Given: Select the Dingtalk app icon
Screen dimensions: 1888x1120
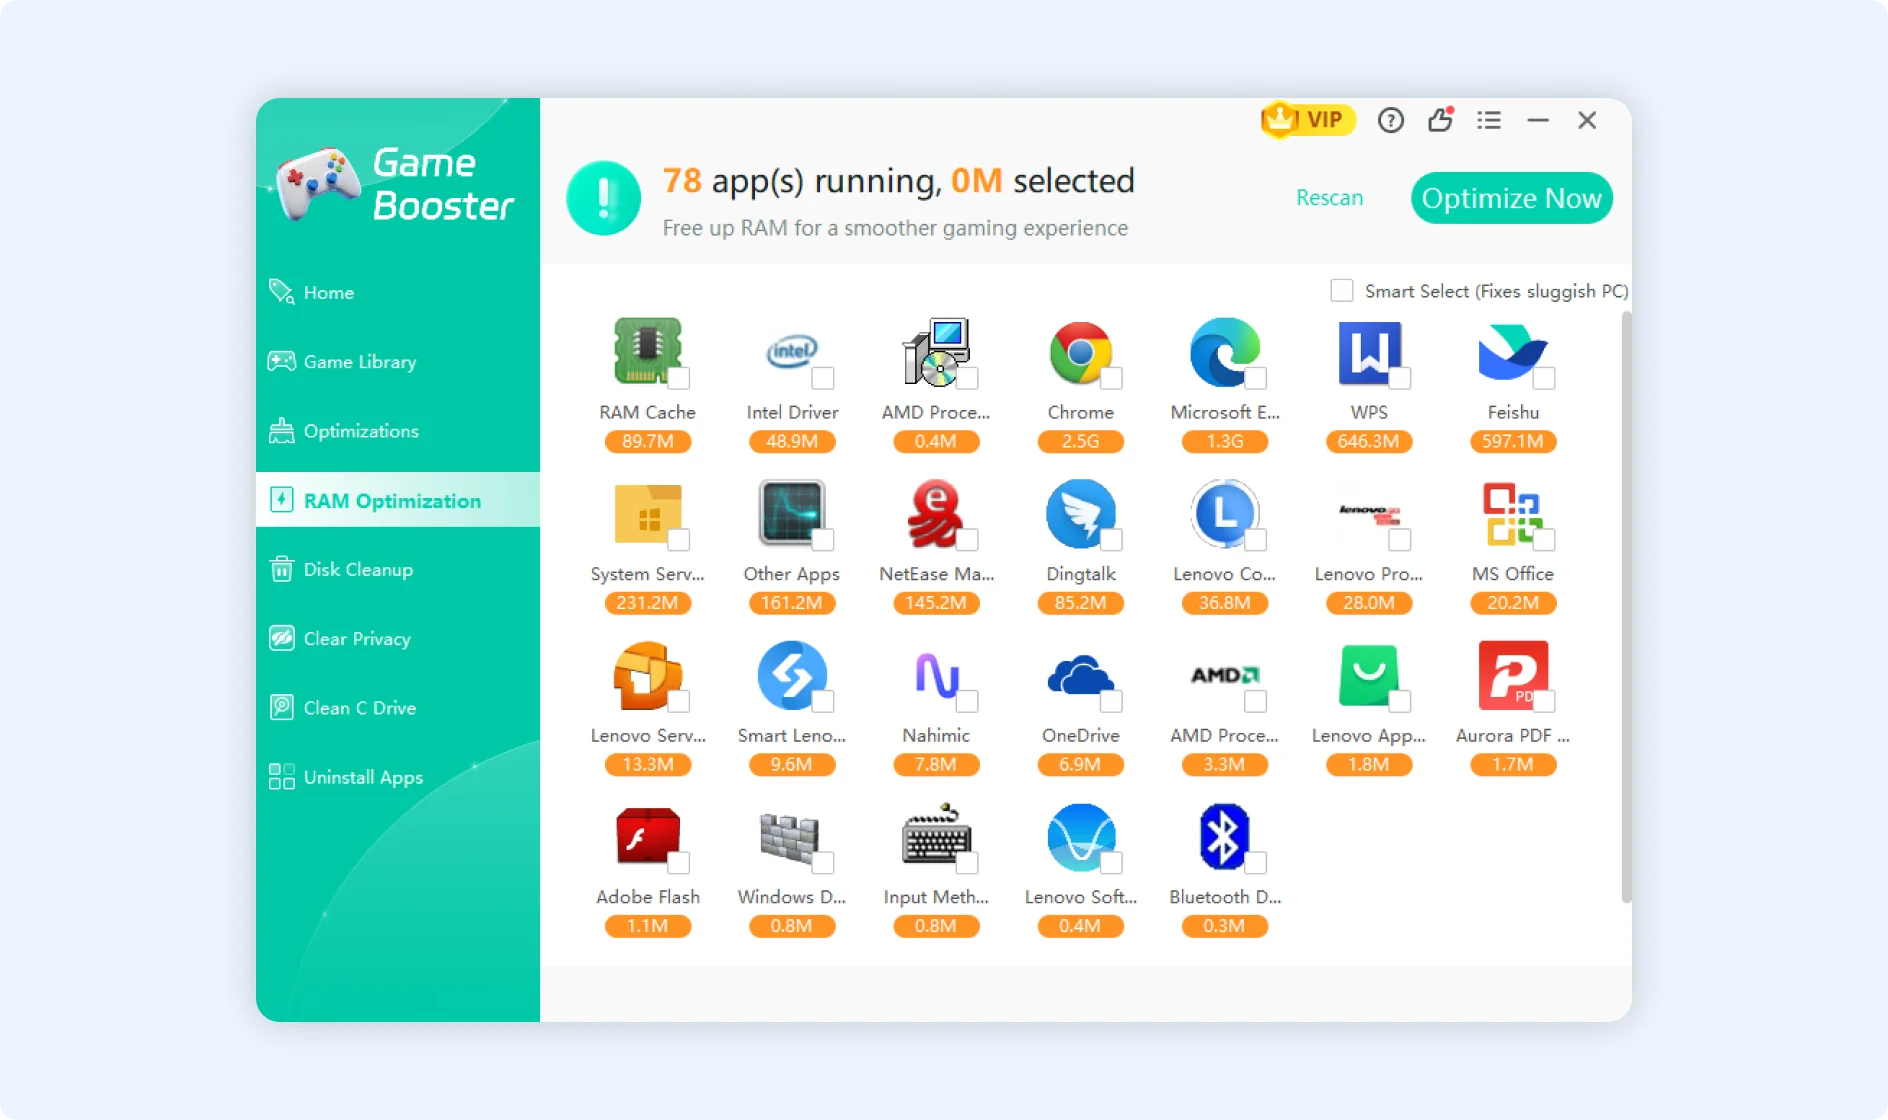Looking at the screenshot, I should [1080, 513].
